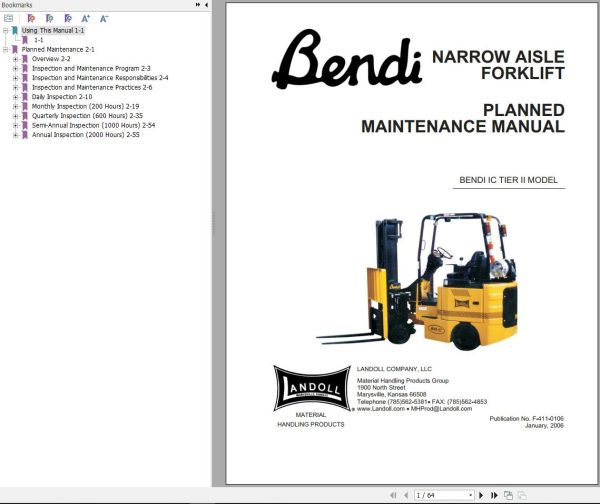
Task: Expand the Daily Inspection 2-10 bookmark
Action: pos(15,97)
